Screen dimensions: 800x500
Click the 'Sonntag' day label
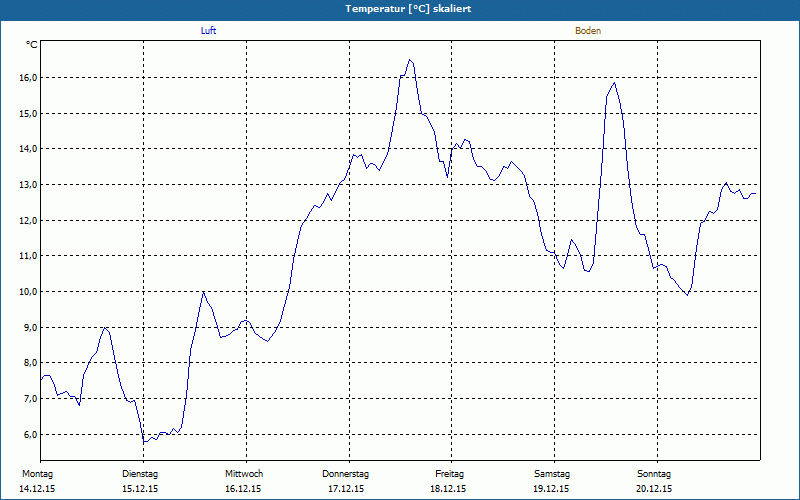[654, 473]
